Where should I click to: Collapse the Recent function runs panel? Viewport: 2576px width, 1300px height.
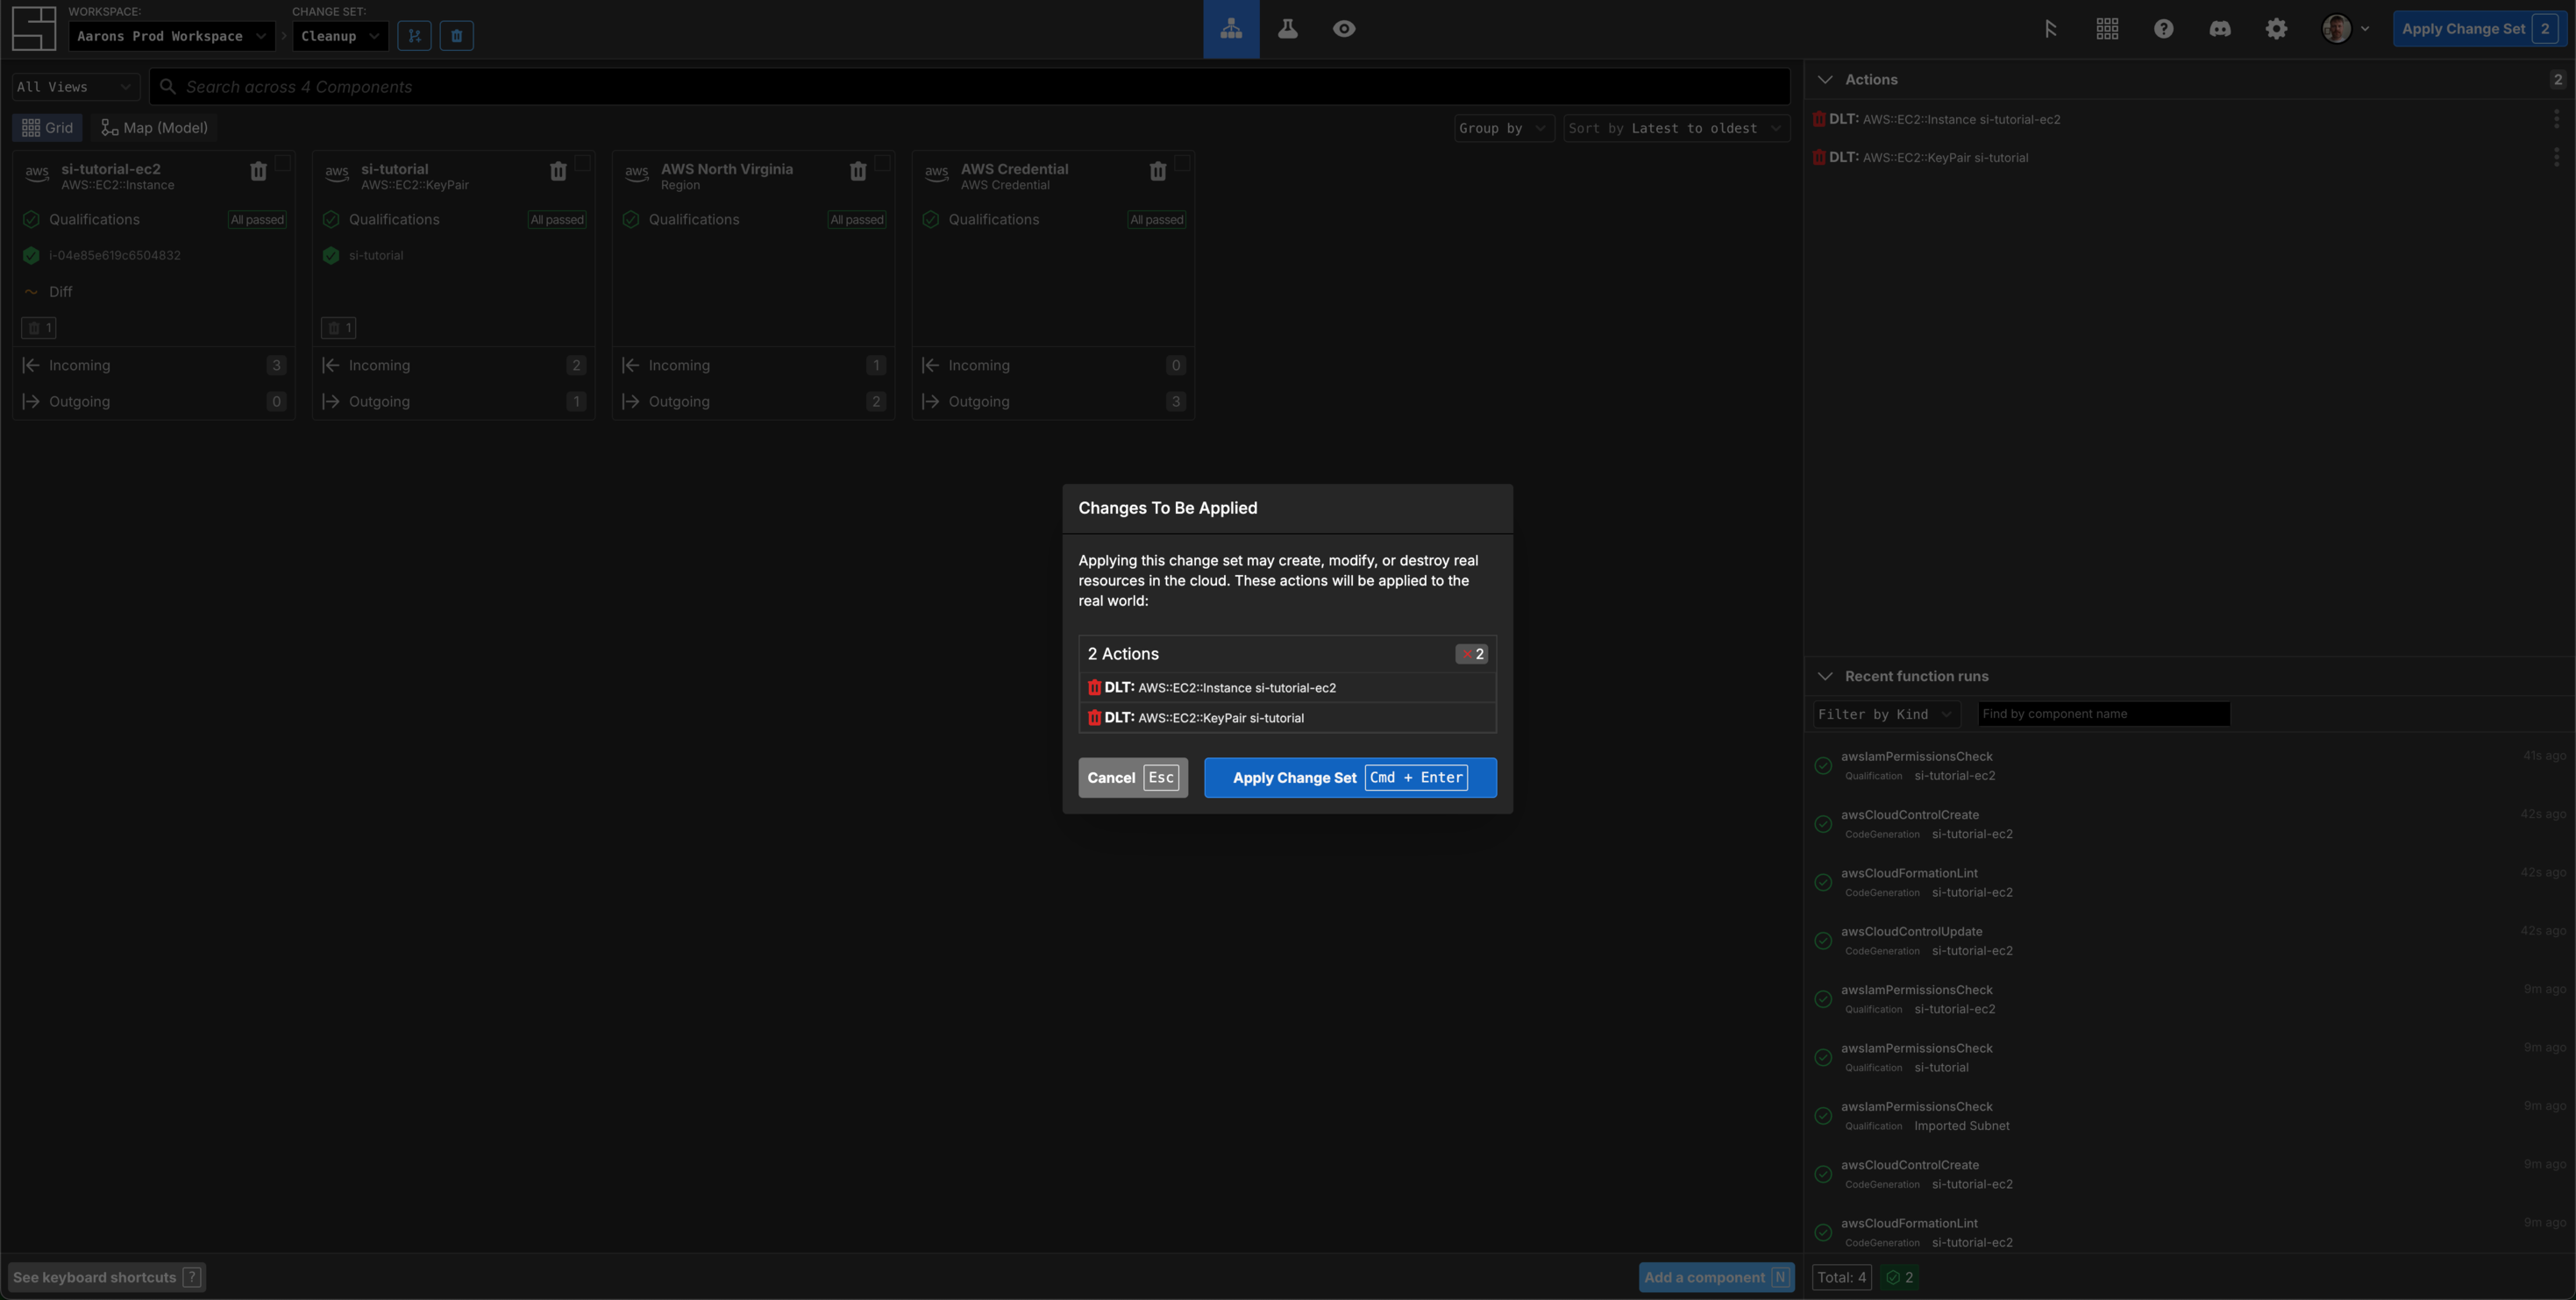click(x=1825, y=676)
